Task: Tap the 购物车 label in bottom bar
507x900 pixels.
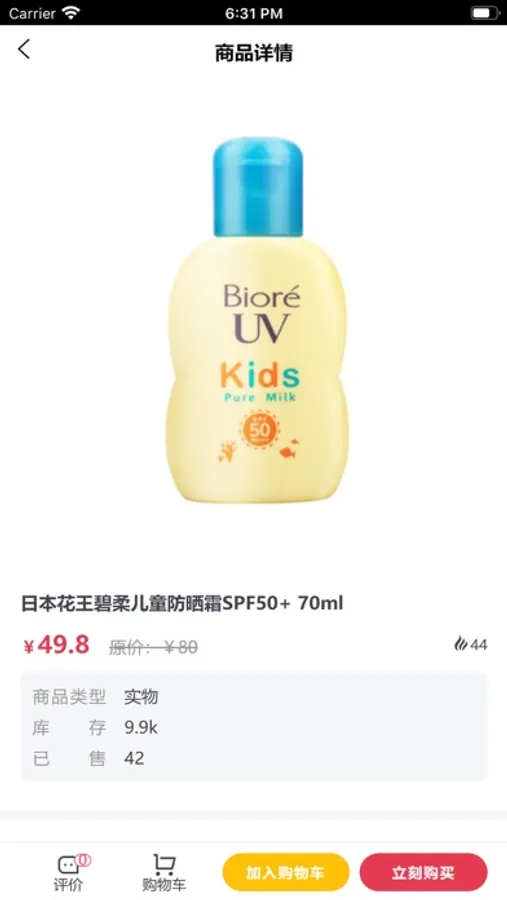Action: [164, 885]
